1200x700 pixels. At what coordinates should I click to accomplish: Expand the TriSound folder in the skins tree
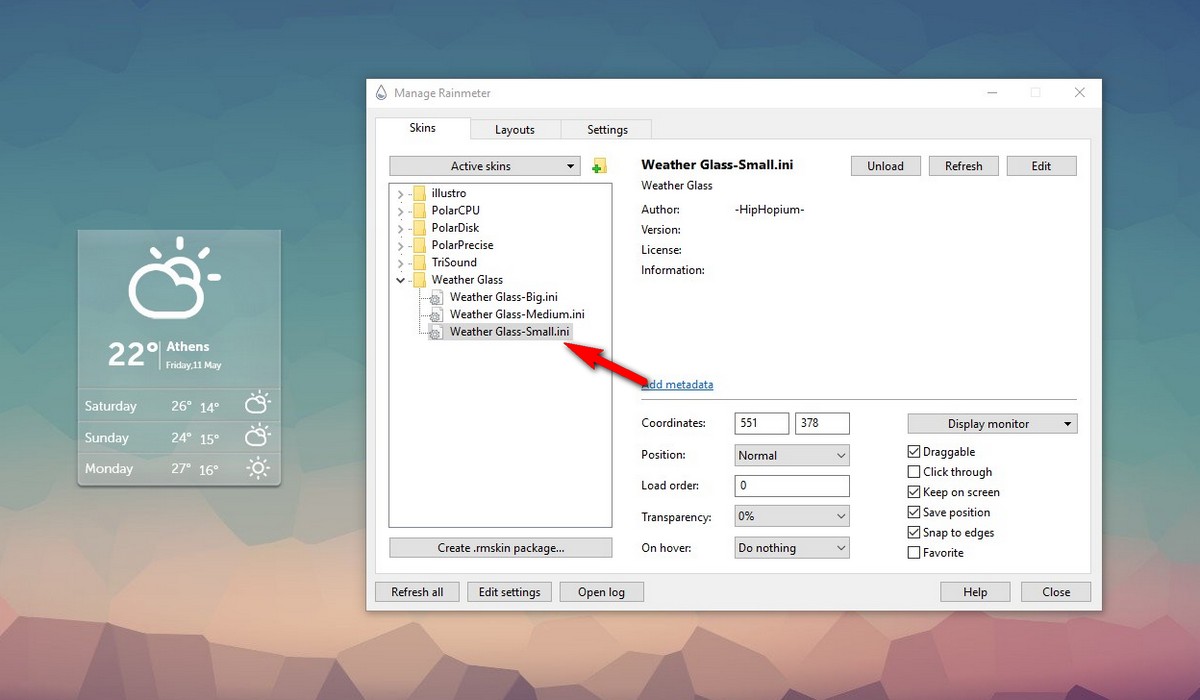point(400,262)
